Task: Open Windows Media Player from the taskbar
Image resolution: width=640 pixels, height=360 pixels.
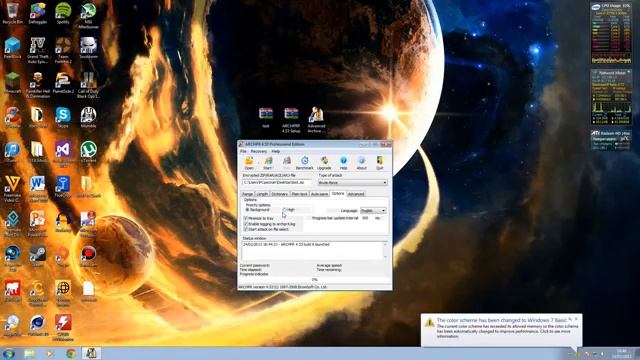Action: (x=50, y=353)
